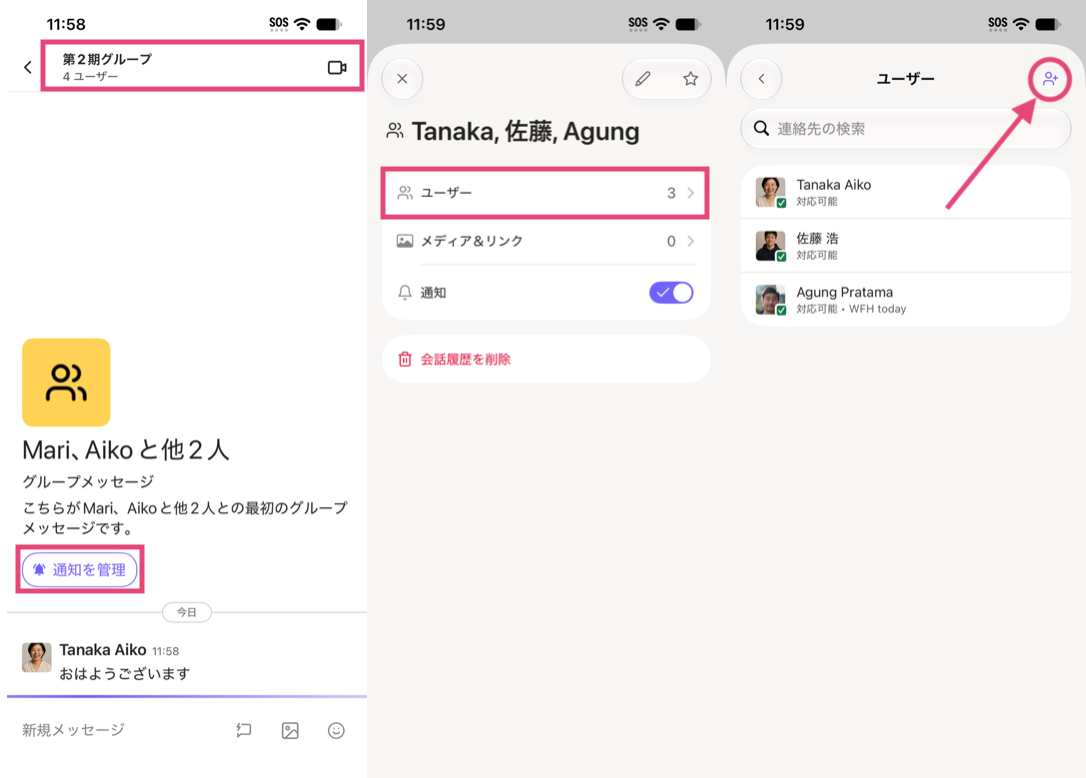Screen dimensions: 1086x778
Task: Click the people icon in the ユーザー row
Action: tap(404, 193)
